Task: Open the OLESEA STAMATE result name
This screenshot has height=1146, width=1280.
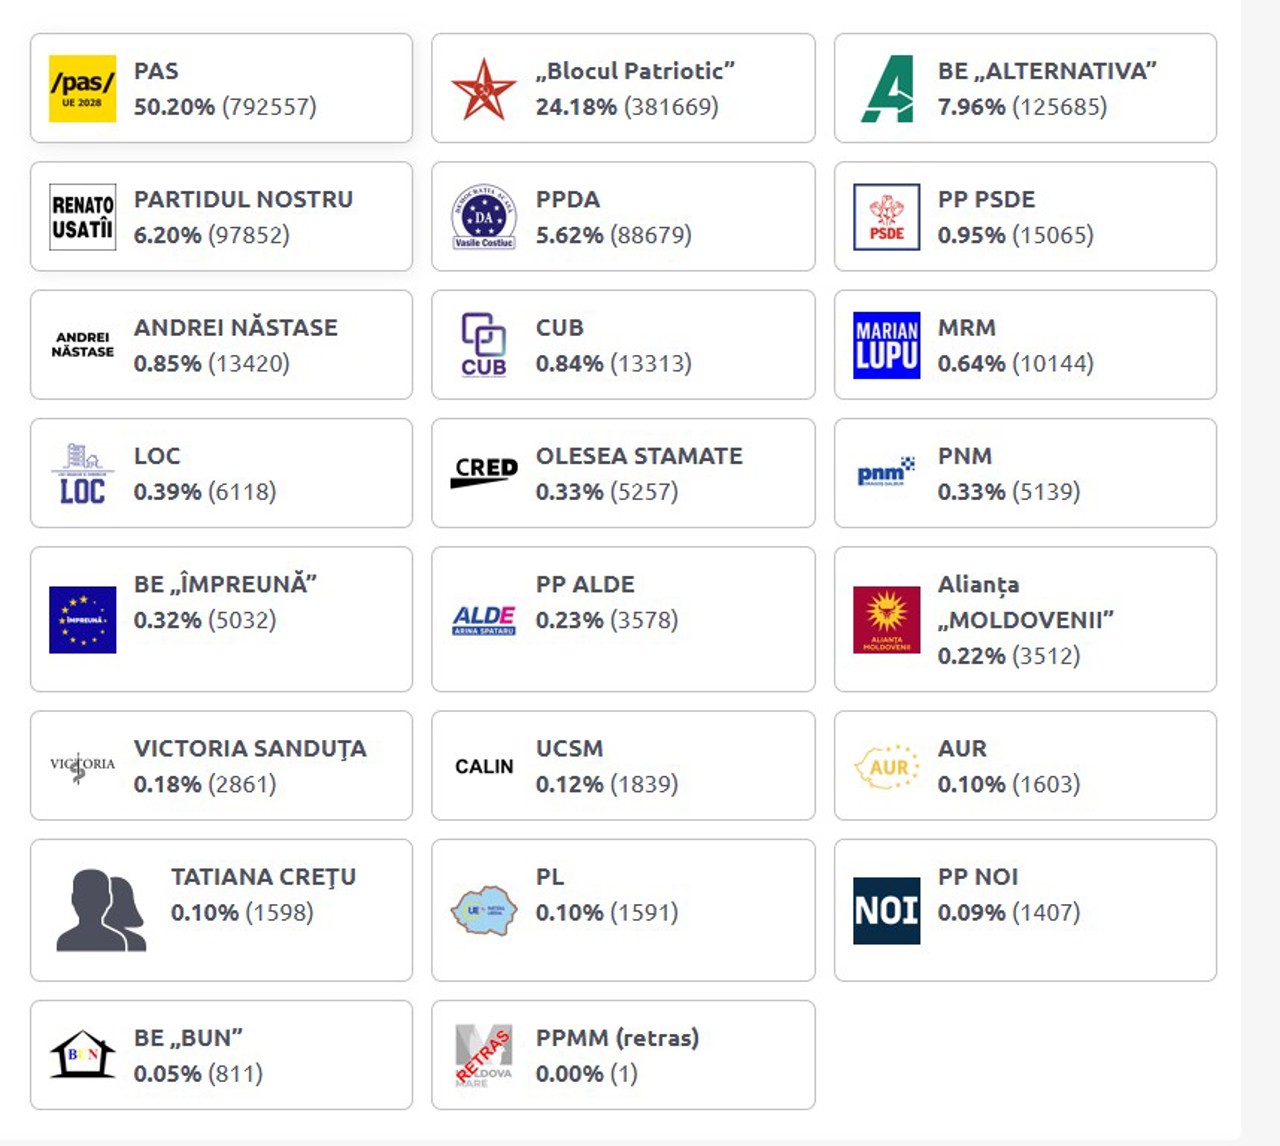Action: [639, 456]
